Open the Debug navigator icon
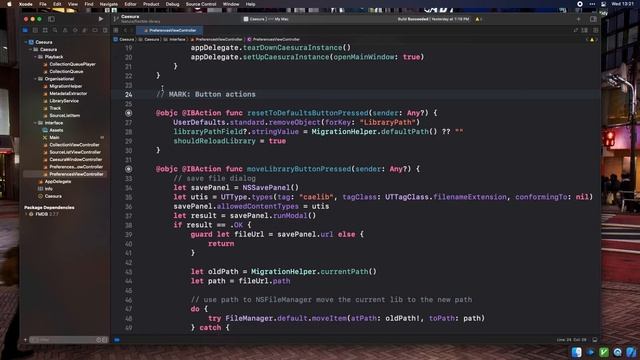This screenshot has height=360, width=640. (85, 30)
